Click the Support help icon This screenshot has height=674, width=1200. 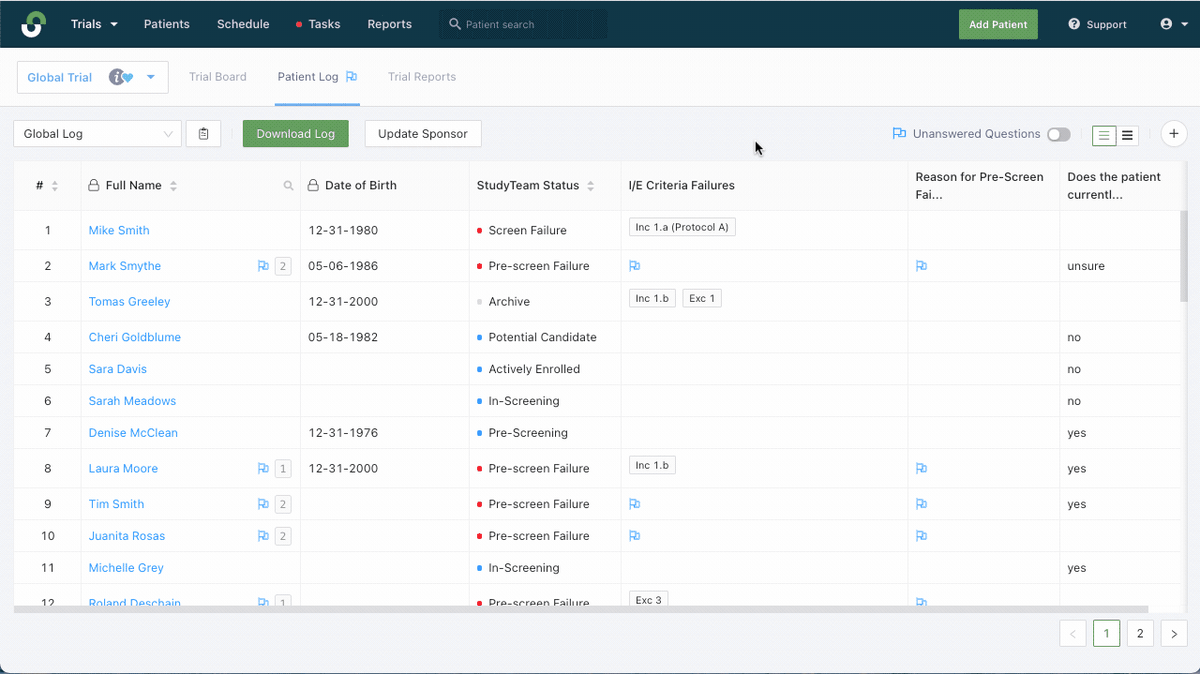coord(1074,24)
